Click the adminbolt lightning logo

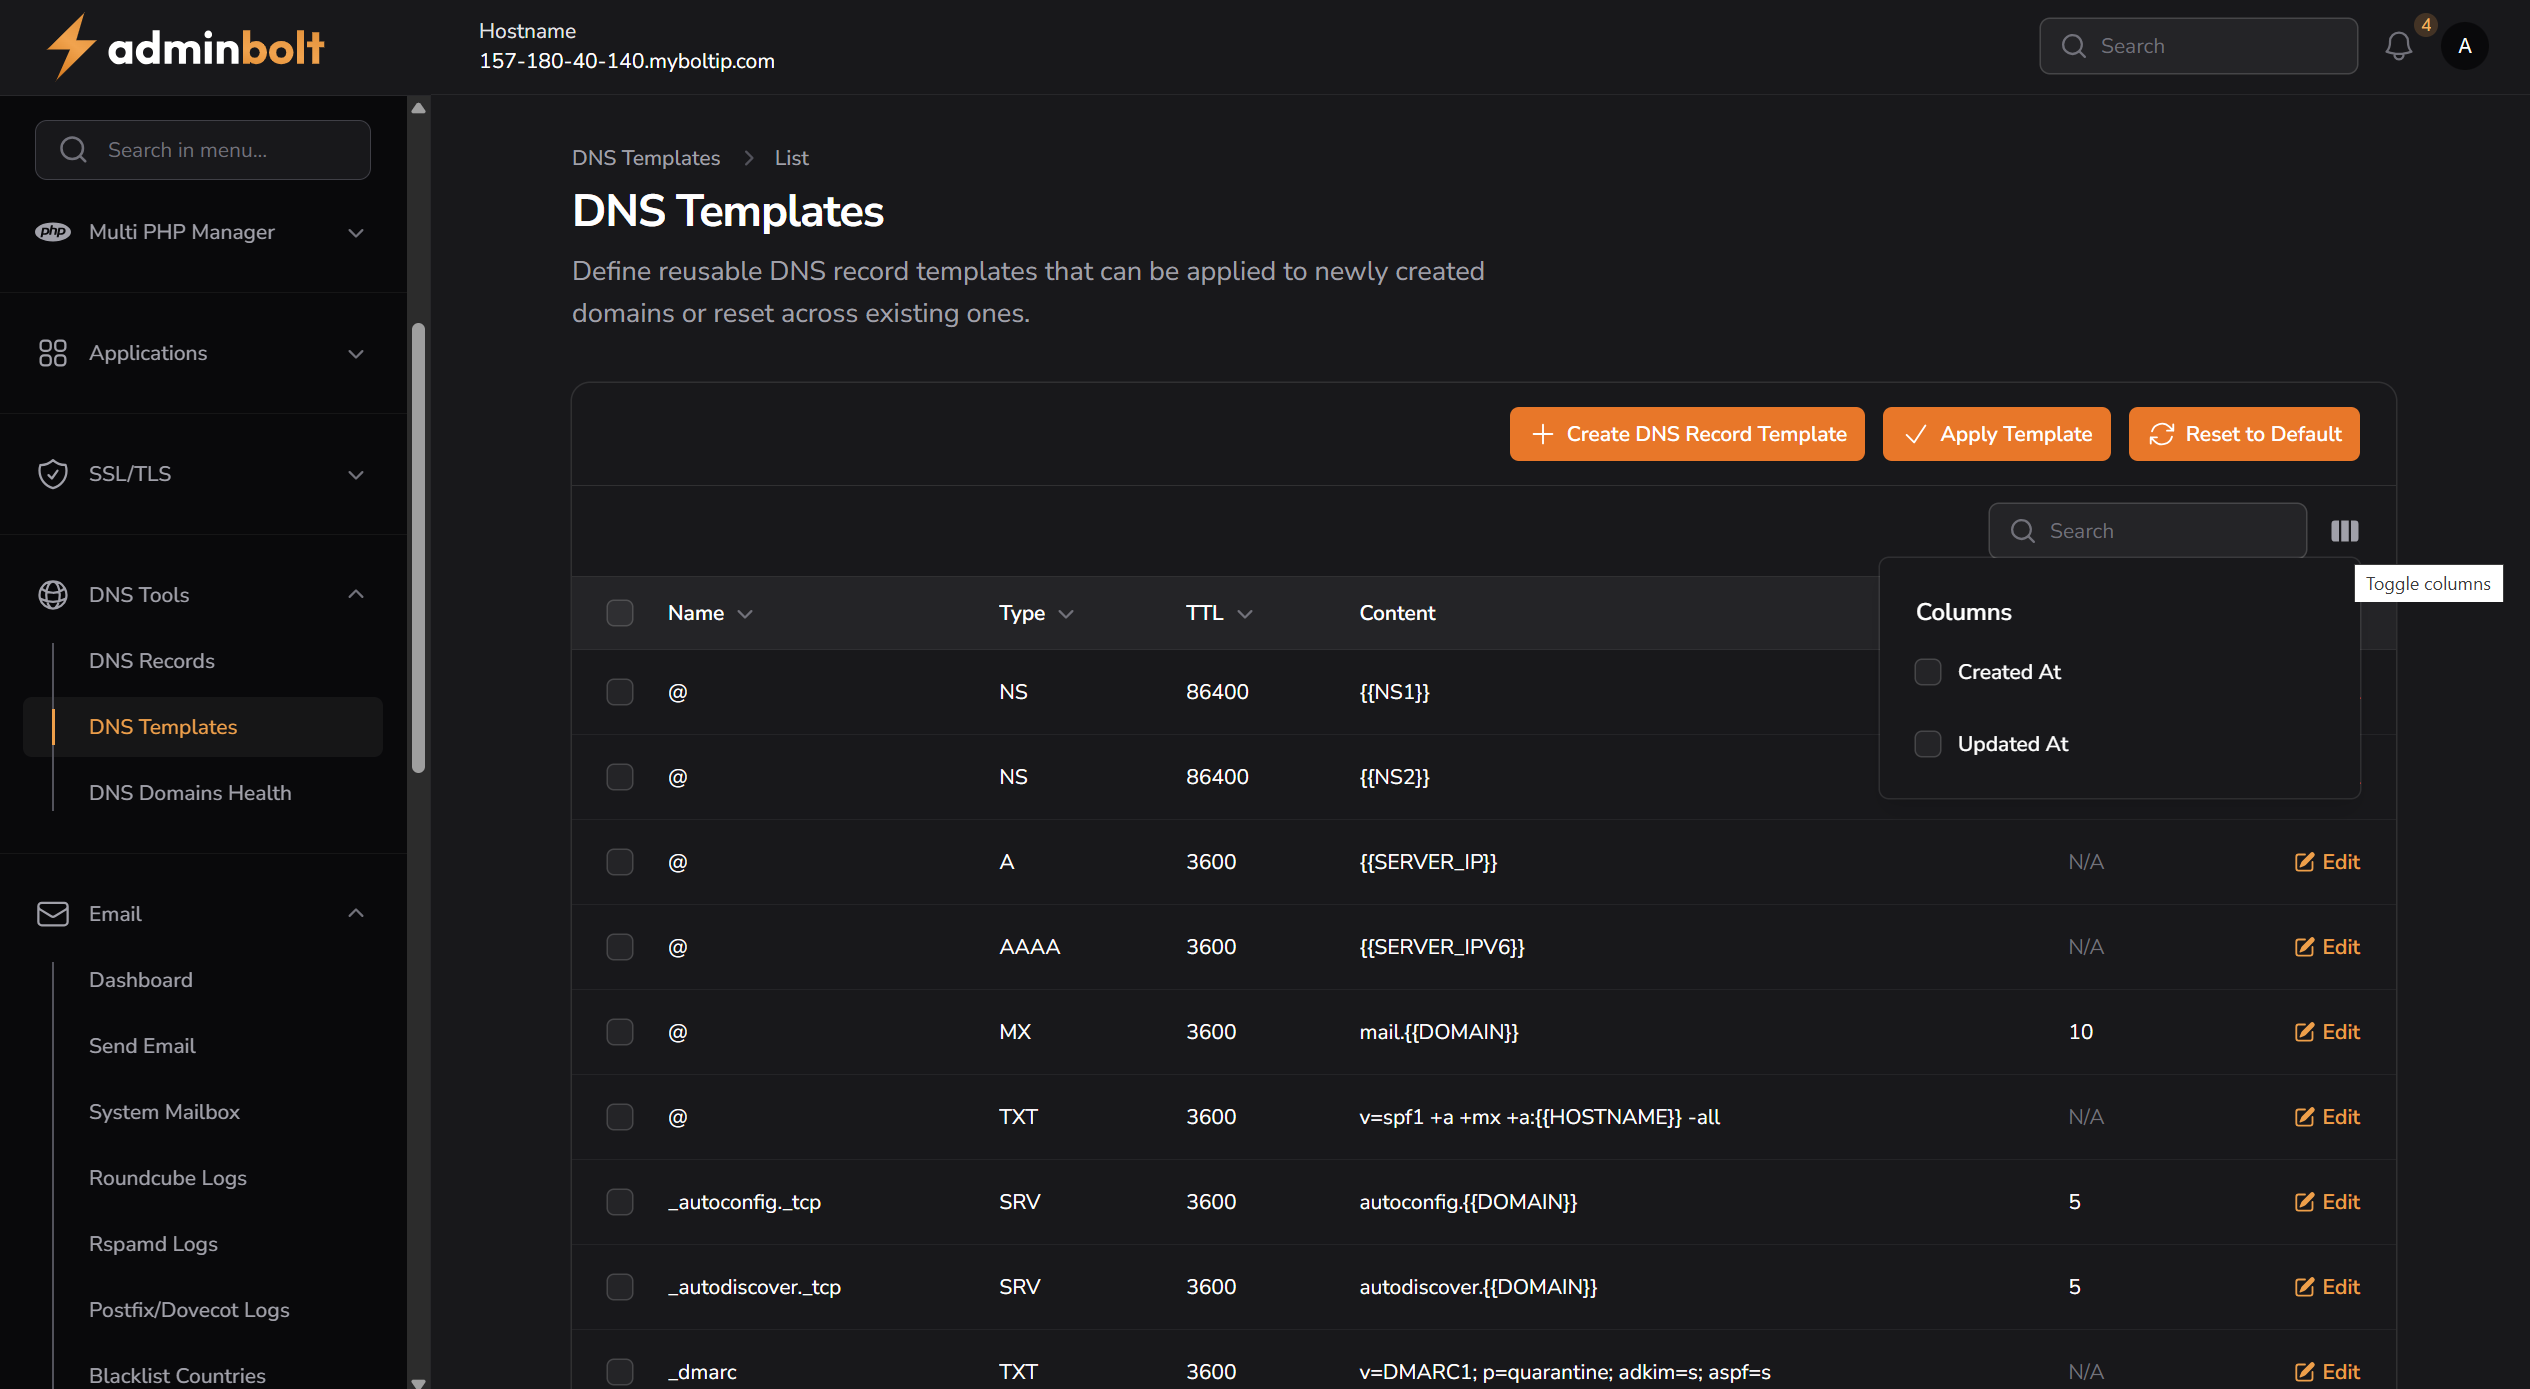70,45
